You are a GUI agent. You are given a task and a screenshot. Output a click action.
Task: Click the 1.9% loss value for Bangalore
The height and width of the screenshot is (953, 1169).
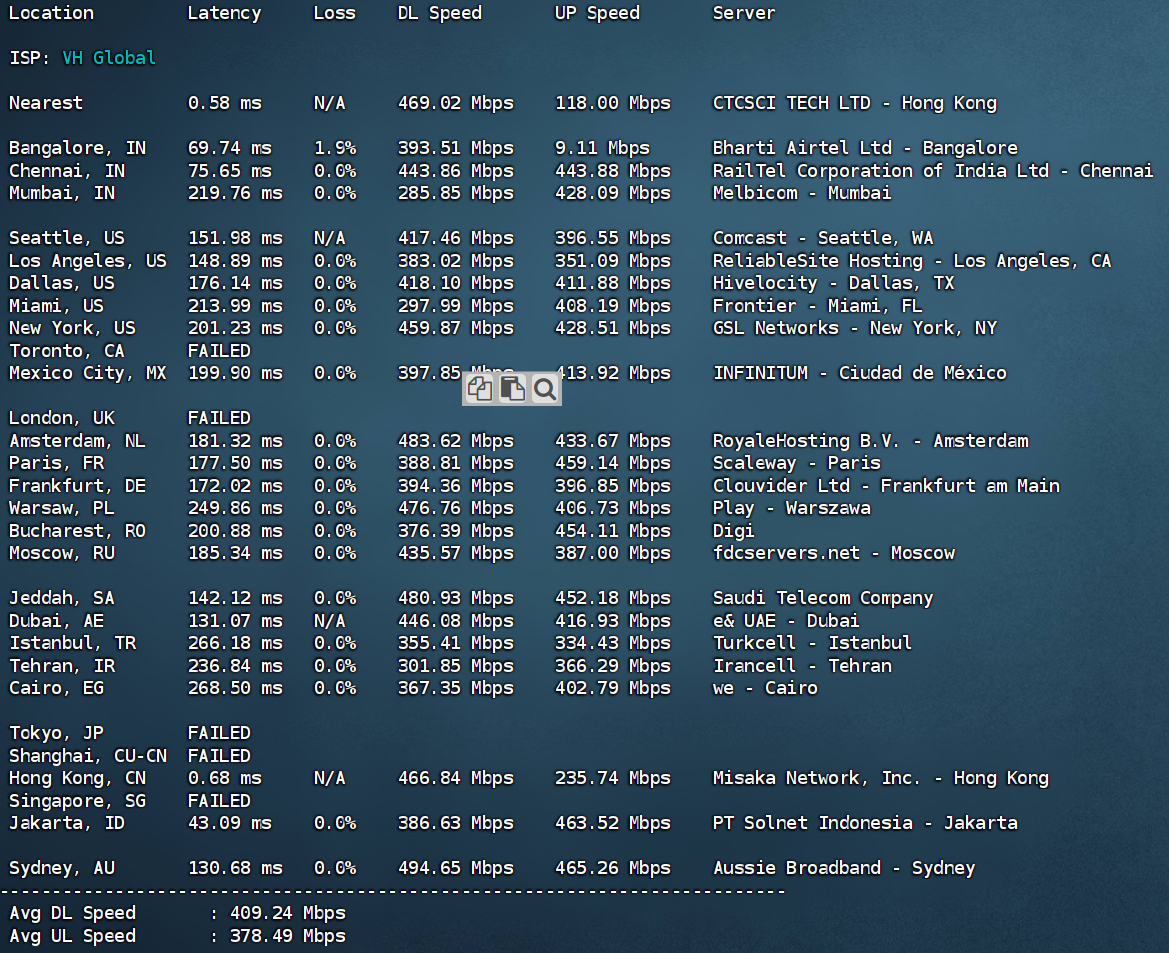pyautogui.click(x=335, y=148)
